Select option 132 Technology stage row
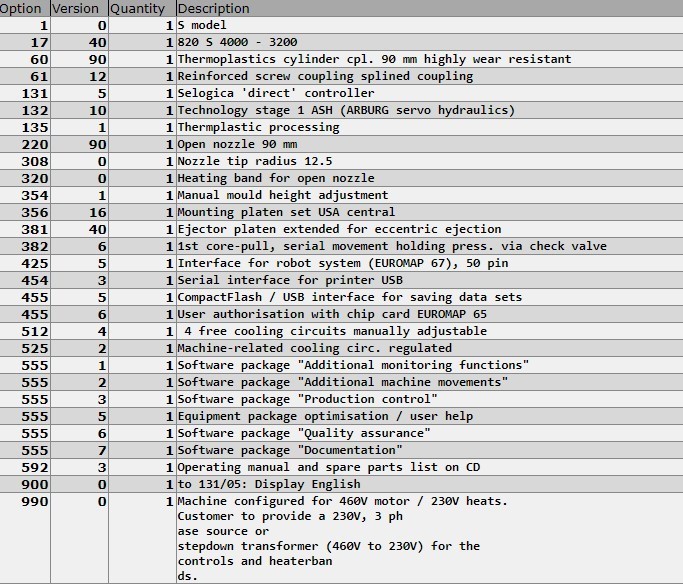The height and width of the screenshot is (584, 683). [x=342, y=110]
